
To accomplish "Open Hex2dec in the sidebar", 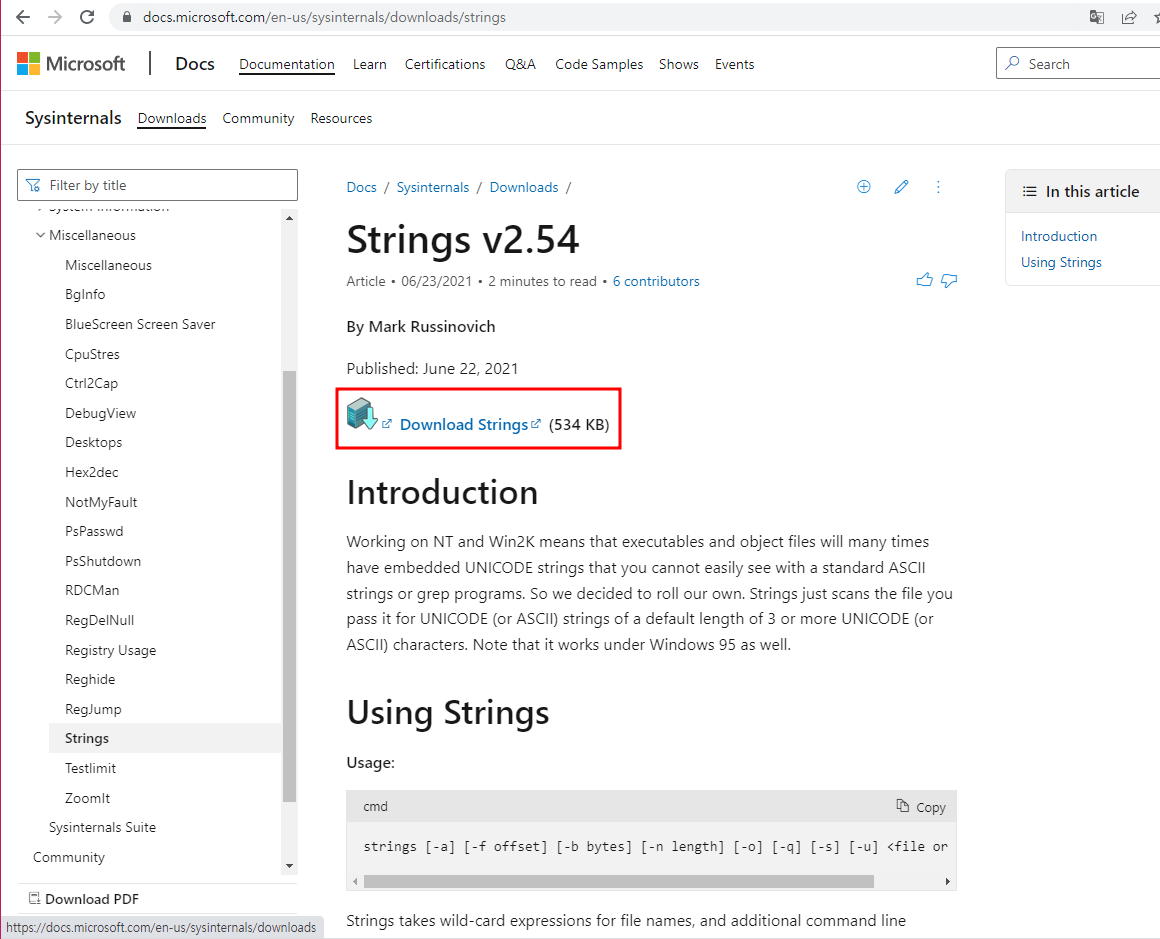I will point(91,472).
